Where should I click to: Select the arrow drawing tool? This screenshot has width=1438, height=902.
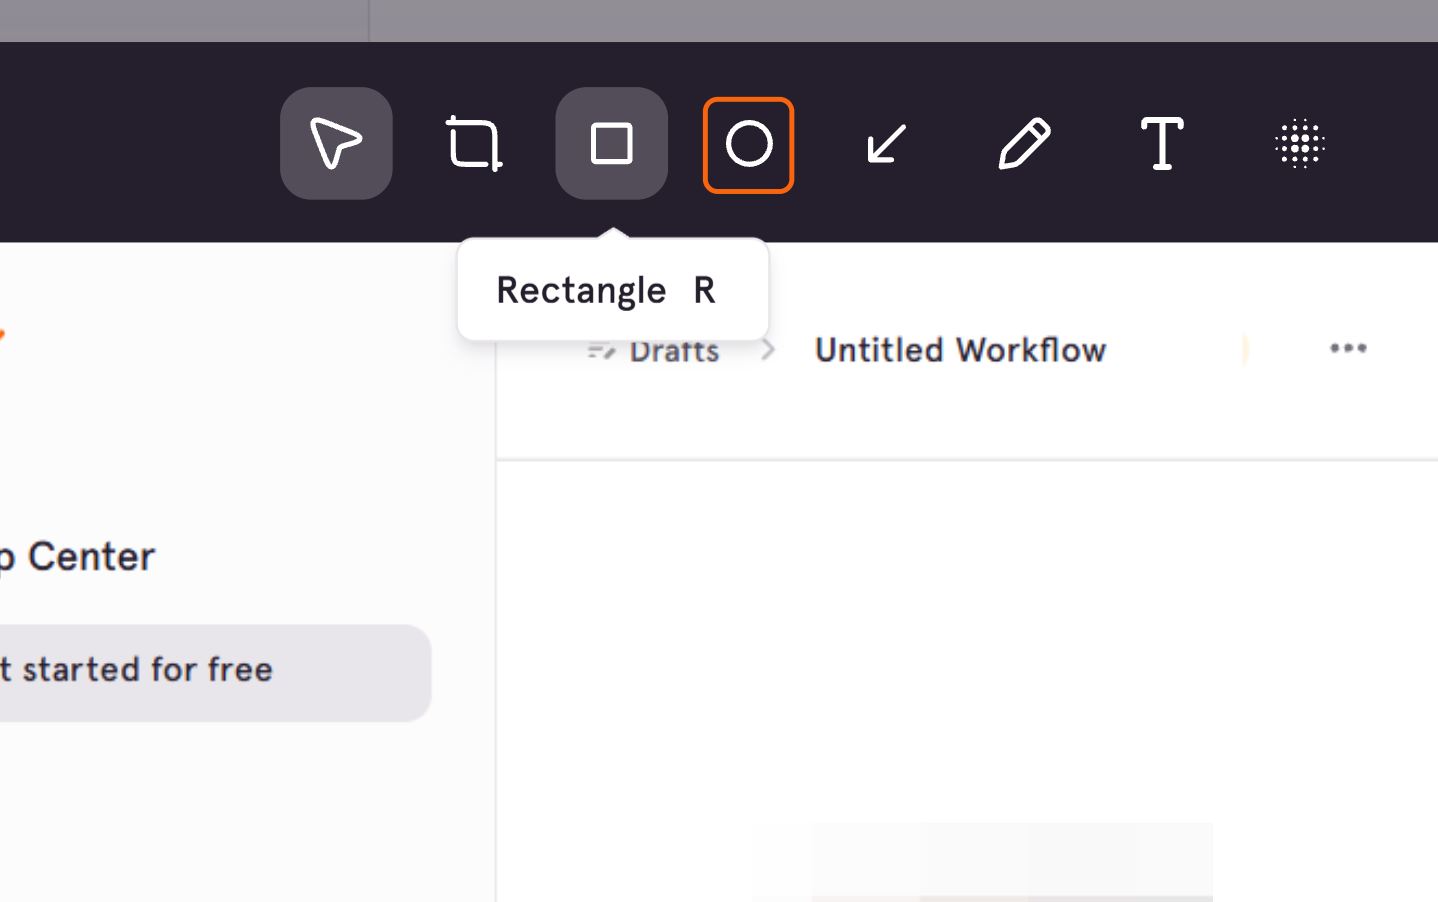click(x=887, y=143)
